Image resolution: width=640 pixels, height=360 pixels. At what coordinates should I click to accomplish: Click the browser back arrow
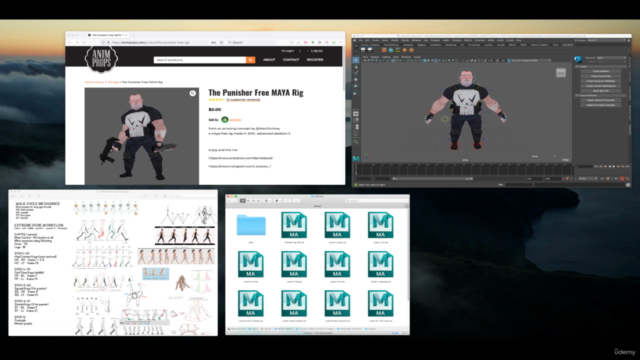click(70, 42)
